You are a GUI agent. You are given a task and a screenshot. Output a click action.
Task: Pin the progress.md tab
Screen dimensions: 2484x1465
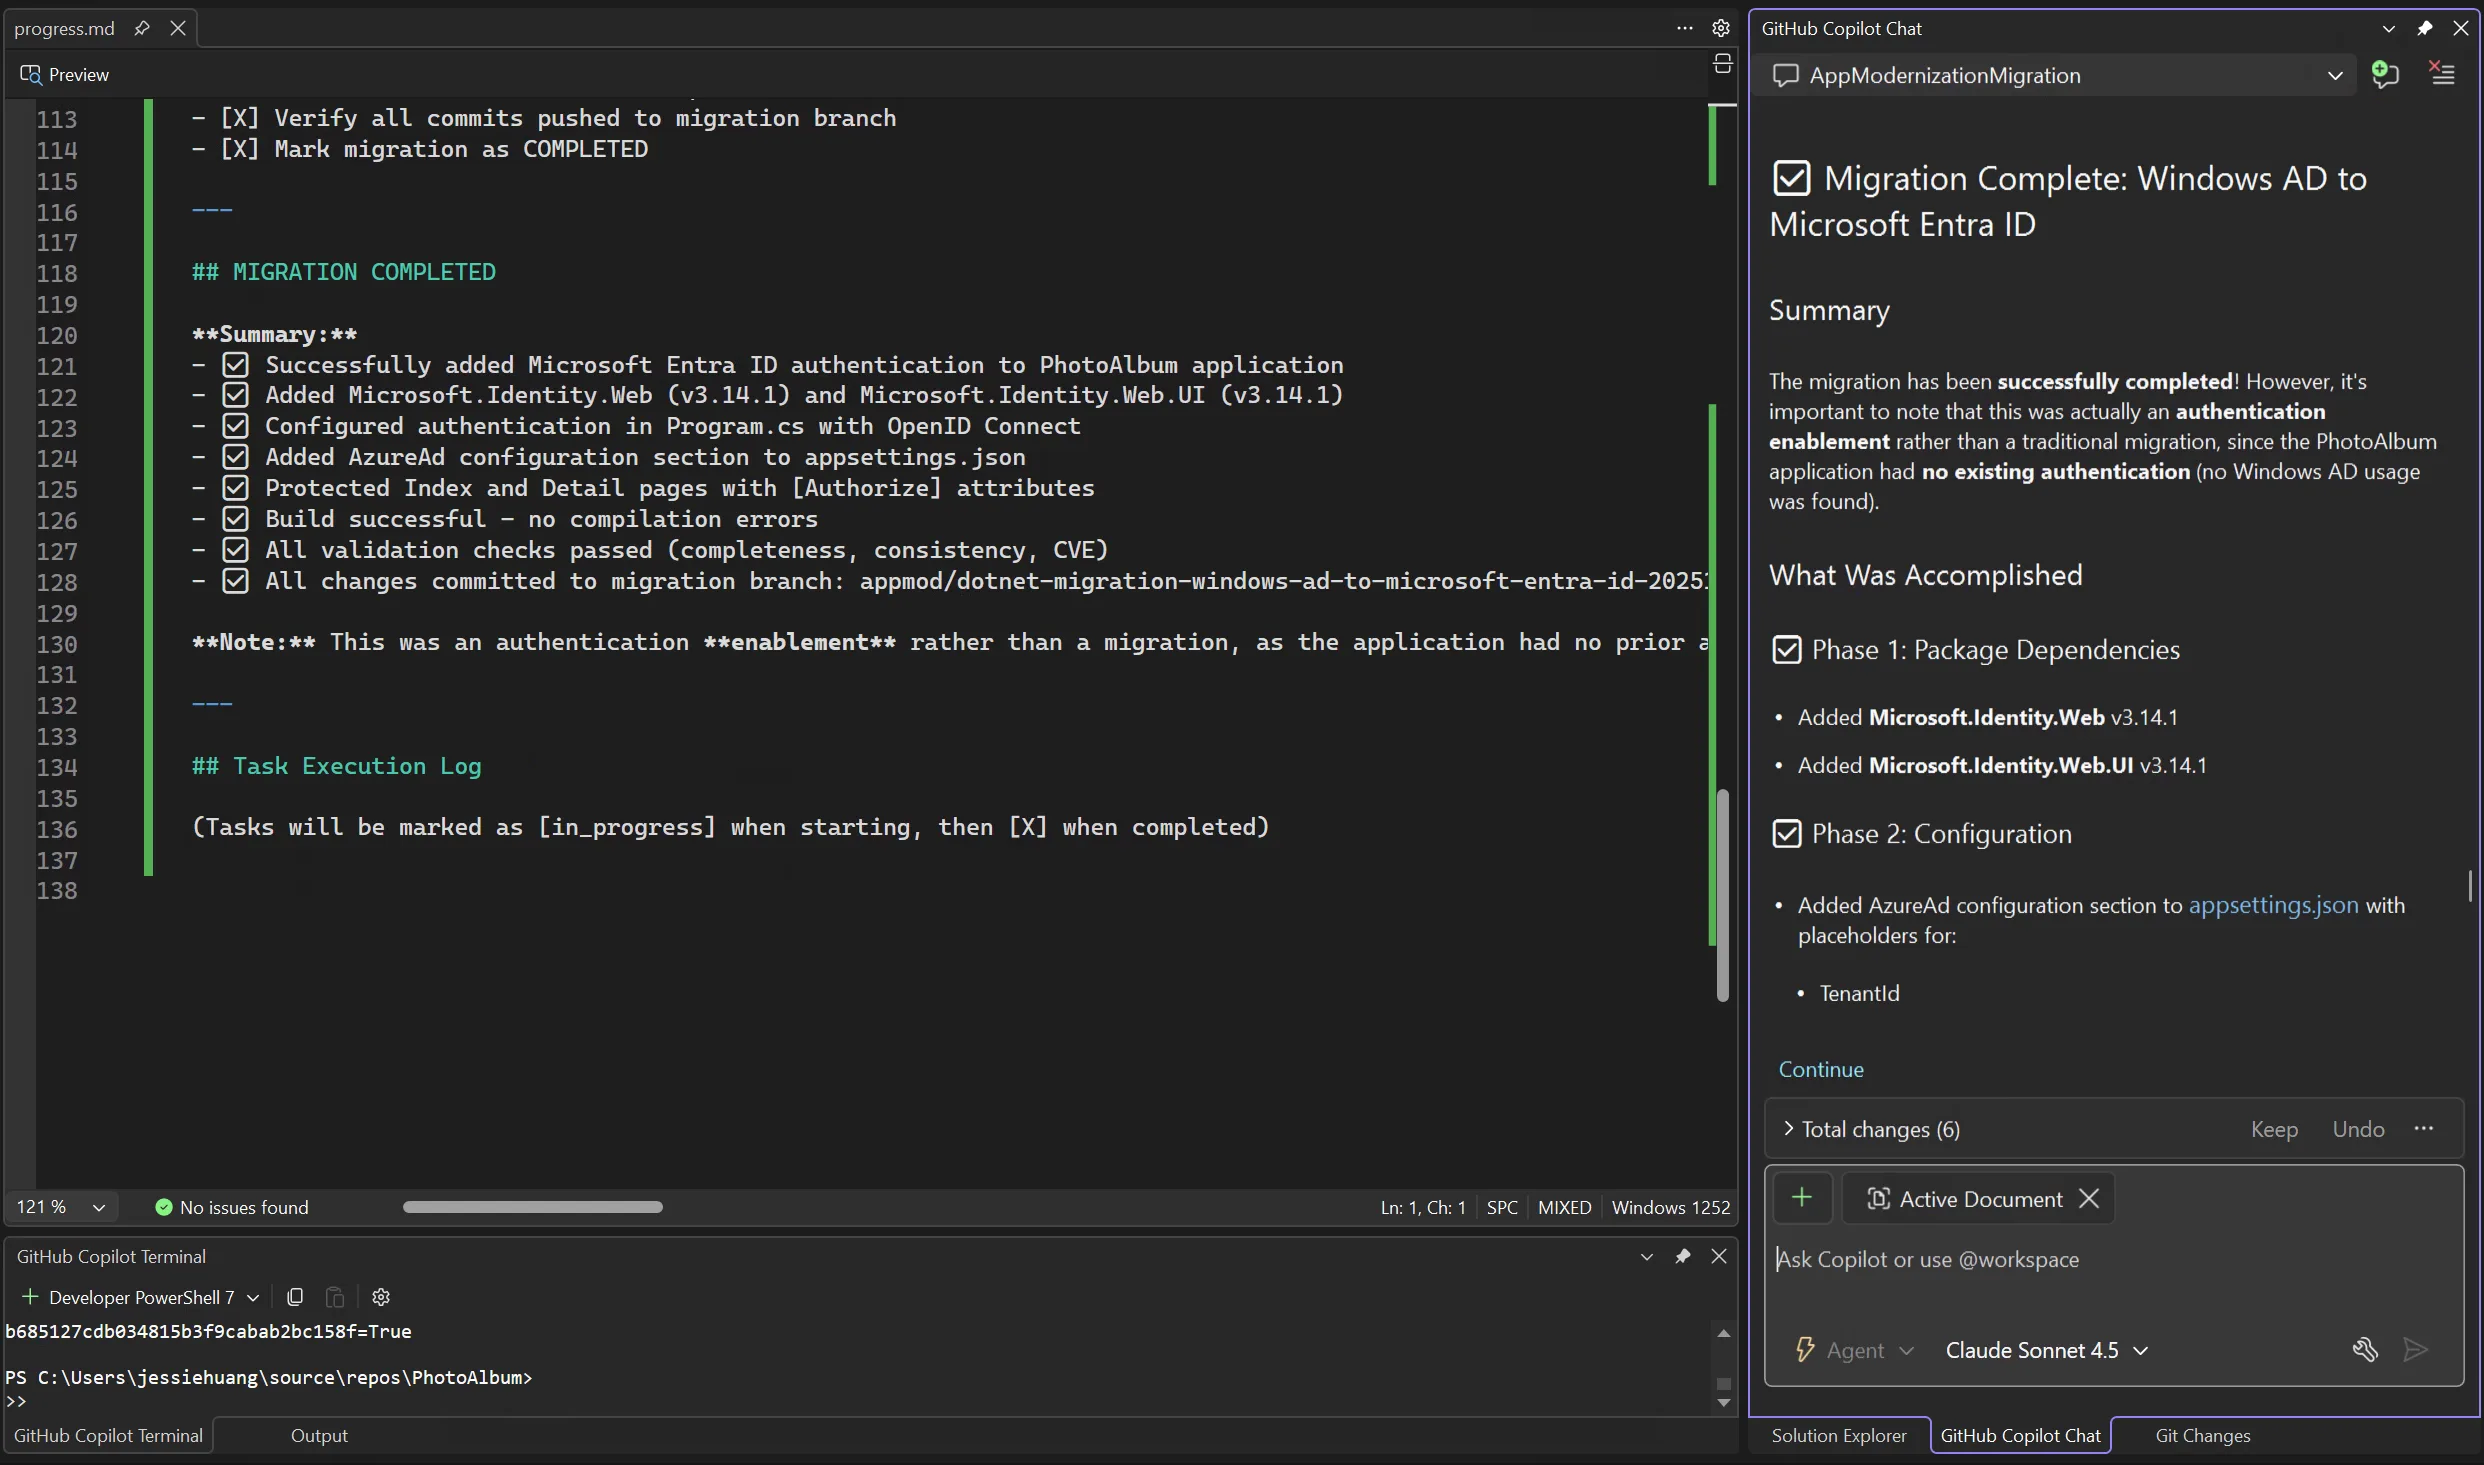[x=142, y=28]
